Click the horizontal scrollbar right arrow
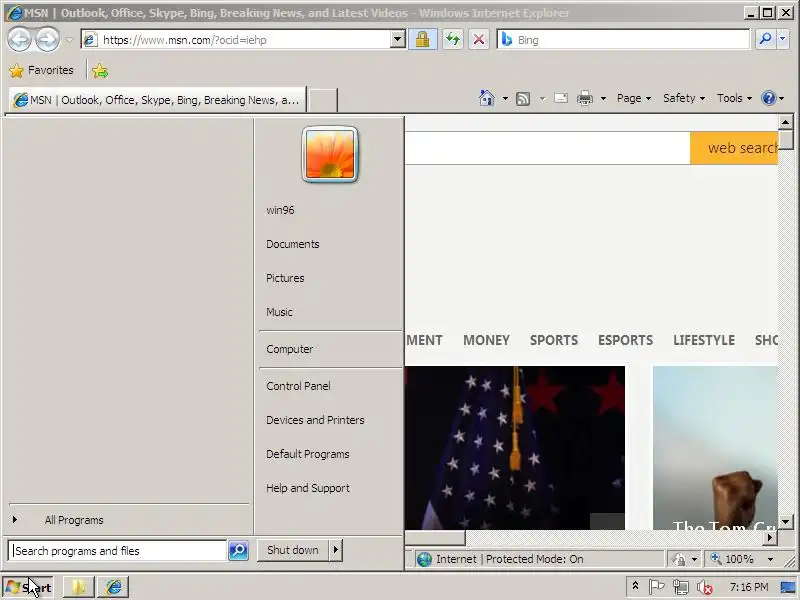 770,537
